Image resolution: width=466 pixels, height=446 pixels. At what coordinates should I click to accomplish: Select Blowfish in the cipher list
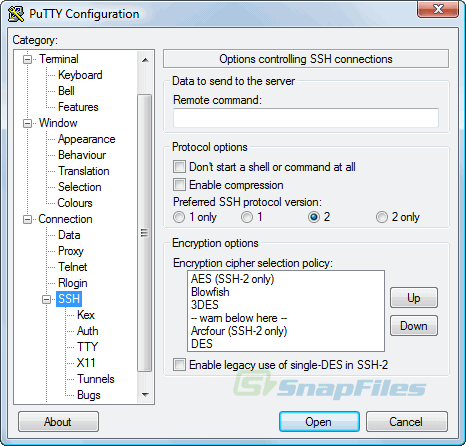pos(210,292)
